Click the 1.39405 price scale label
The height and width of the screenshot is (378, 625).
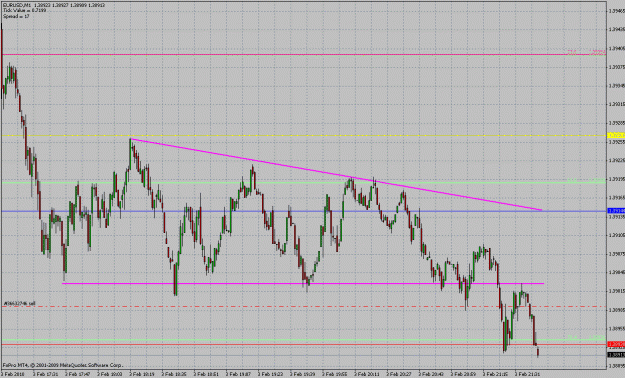pyautogui.click(x=616, y=49)
